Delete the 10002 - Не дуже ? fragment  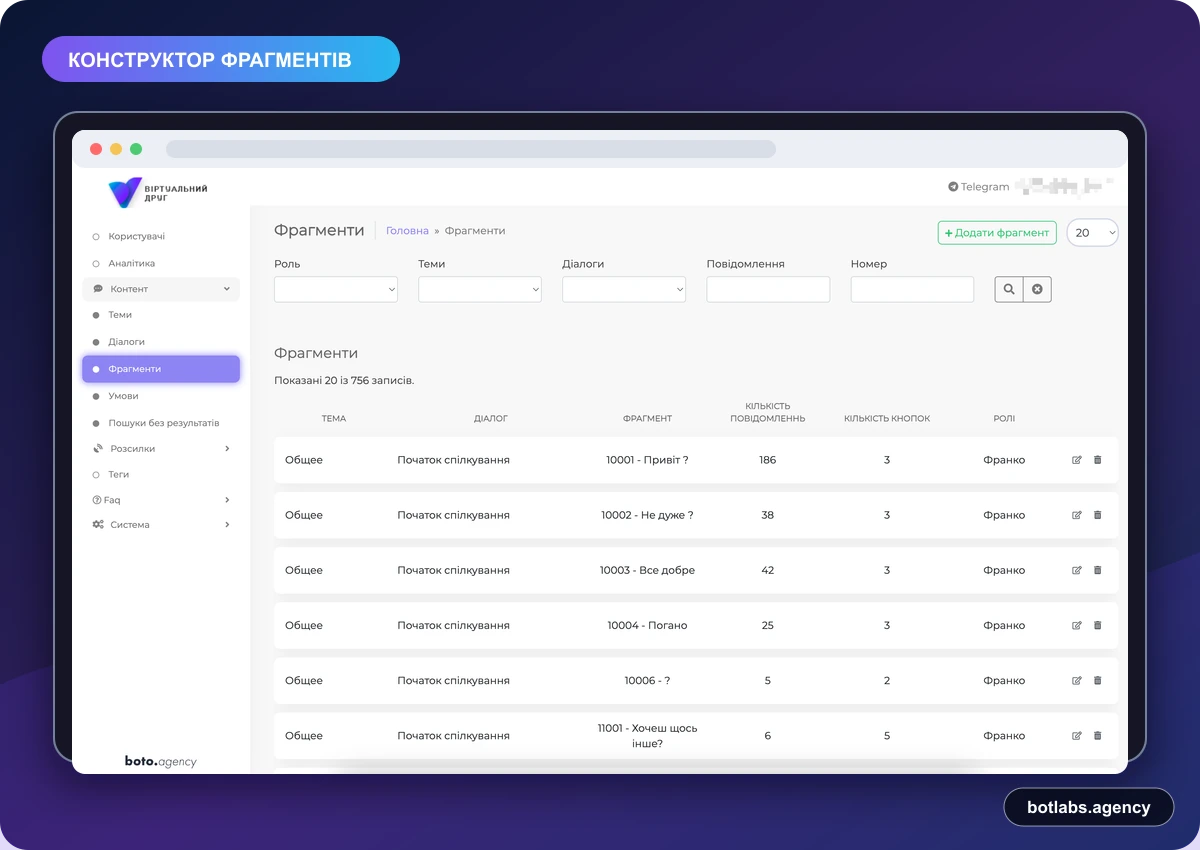1098,515
